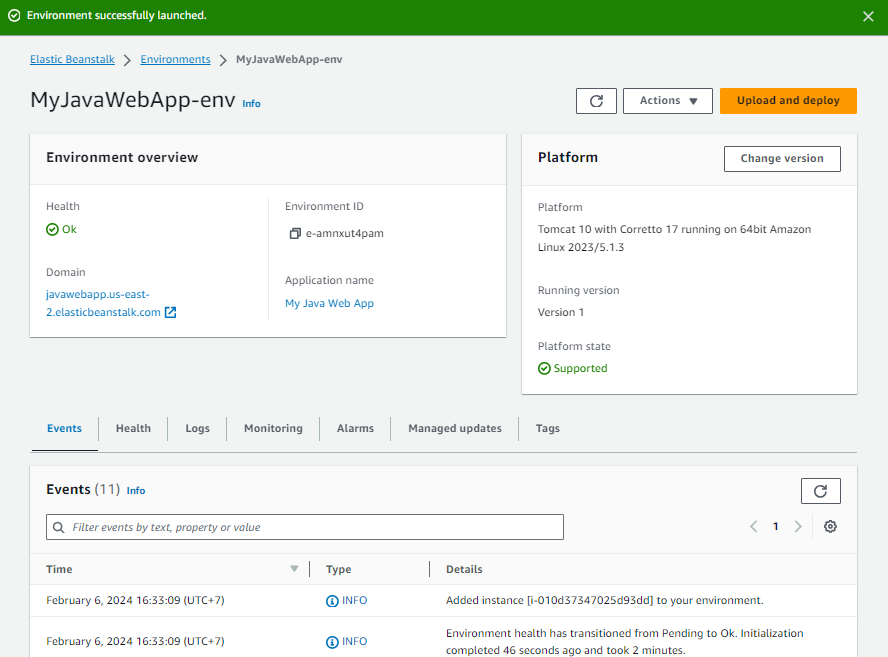Switch to the Health tab
Image resolution: width=888 pixels, height=657 pixels.
133,428
